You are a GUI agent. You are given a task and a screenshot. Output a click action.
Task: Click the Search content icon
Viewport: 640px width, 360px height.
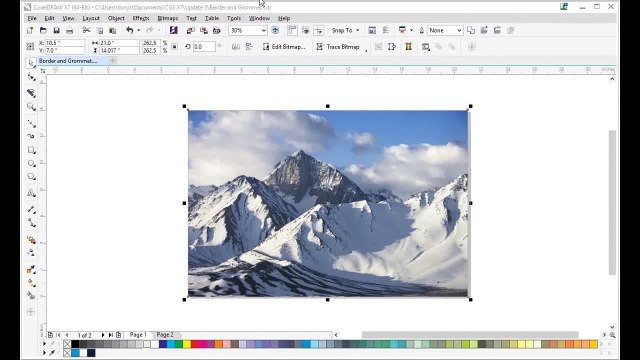(x=173, y=30)
